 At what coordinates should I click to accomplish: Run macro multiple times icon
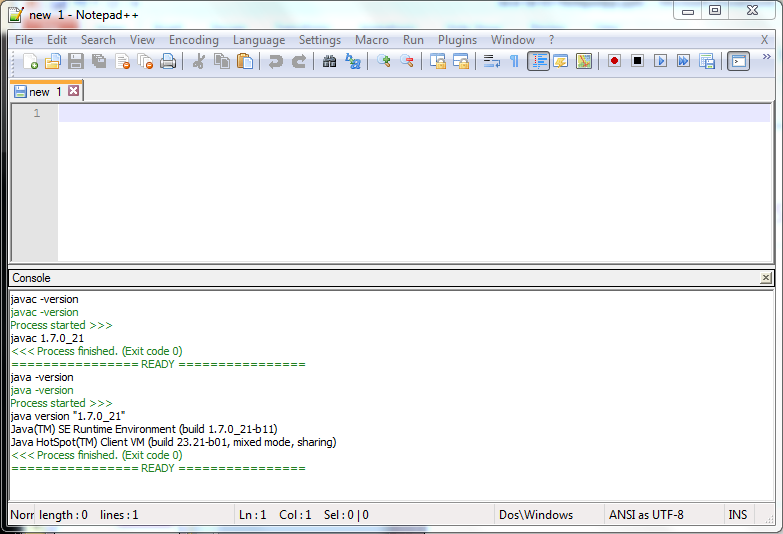[683, 61]
